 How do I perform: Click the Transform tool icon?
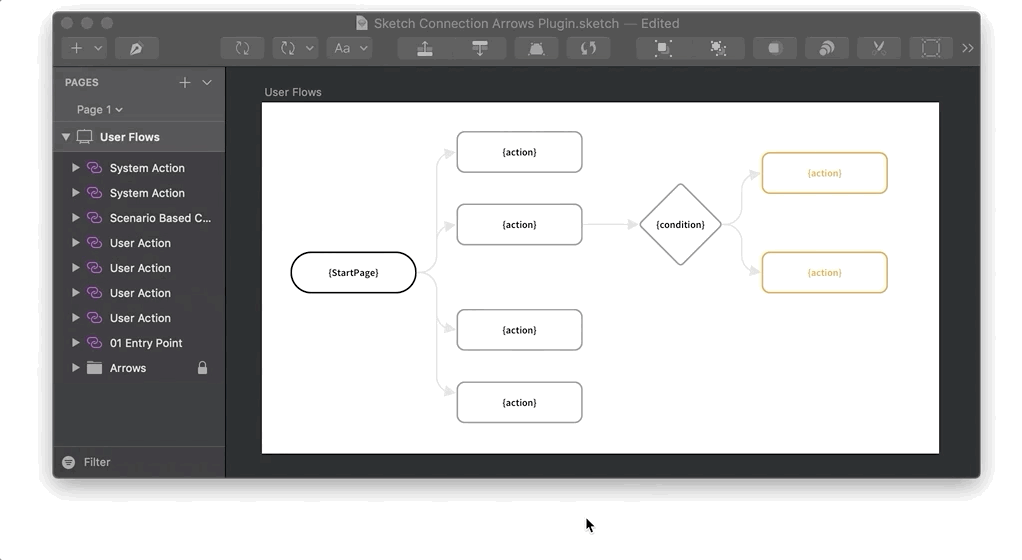coord(536,48)
